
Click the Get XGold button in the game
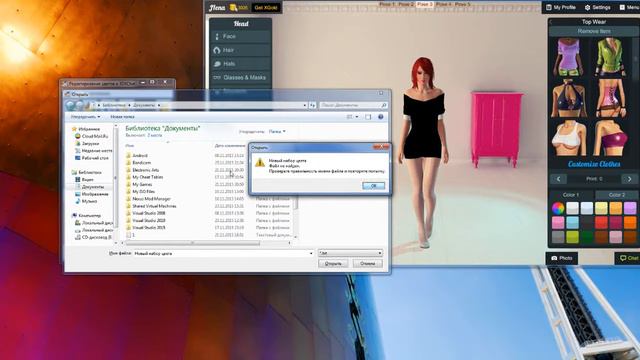266,7
